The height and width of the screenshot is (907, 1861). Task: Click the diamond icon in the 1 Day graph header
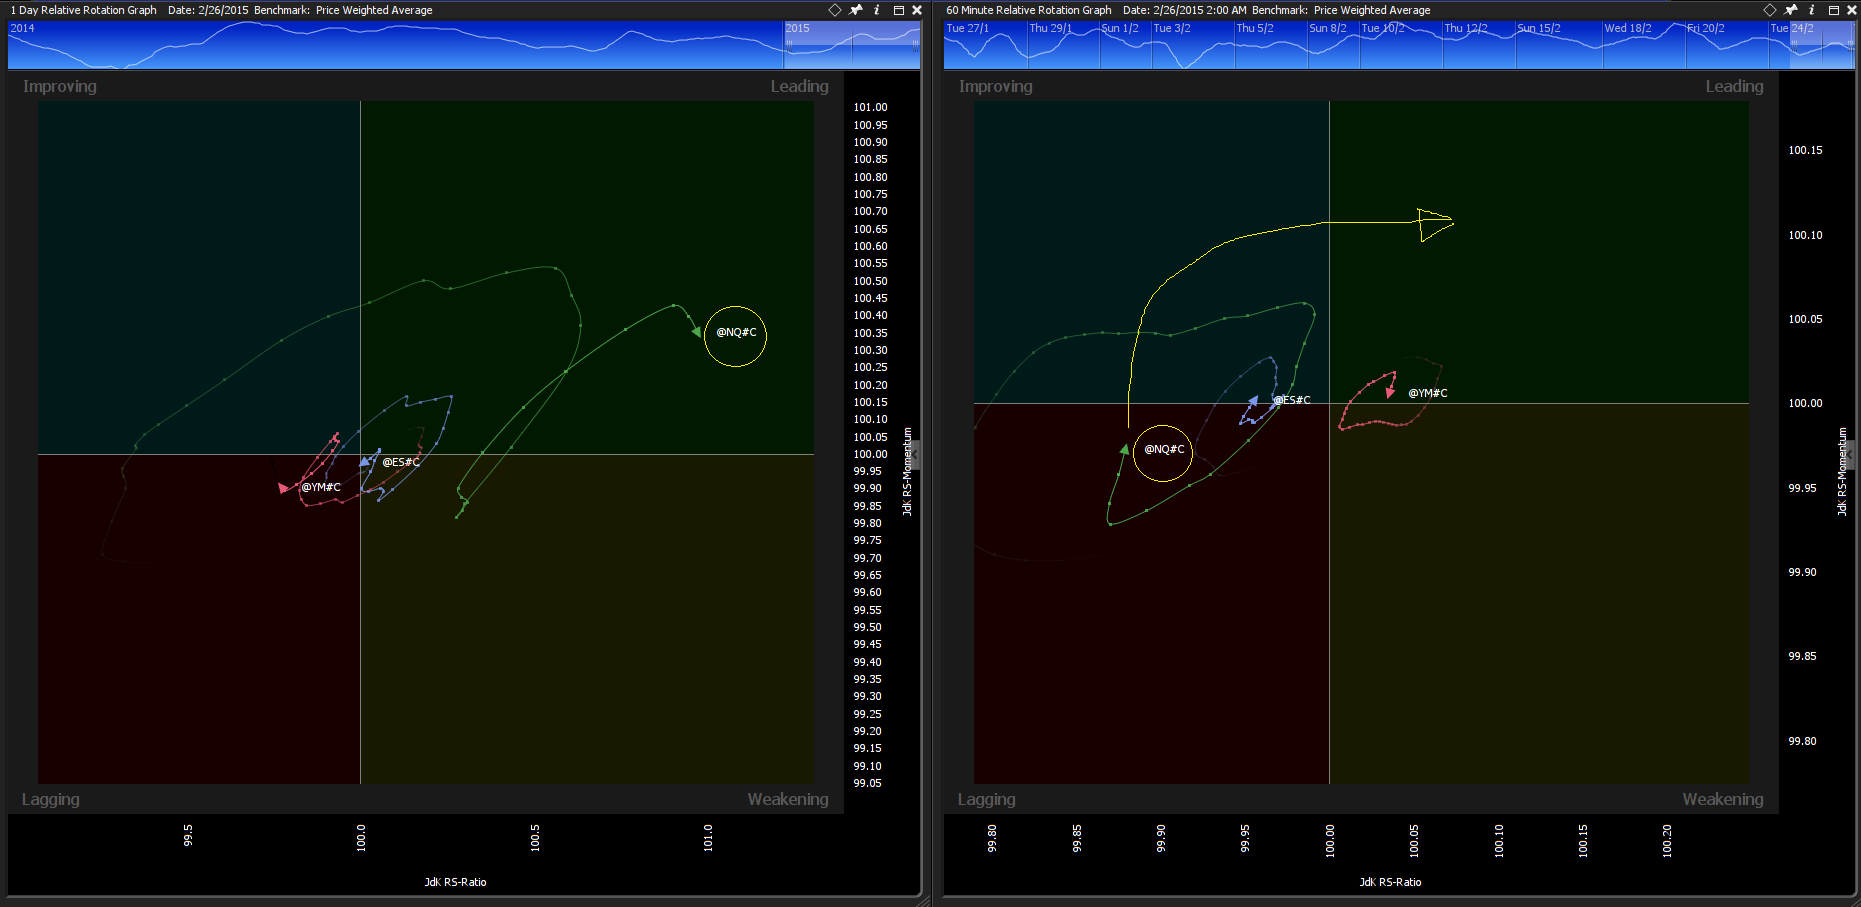point(835,10)
